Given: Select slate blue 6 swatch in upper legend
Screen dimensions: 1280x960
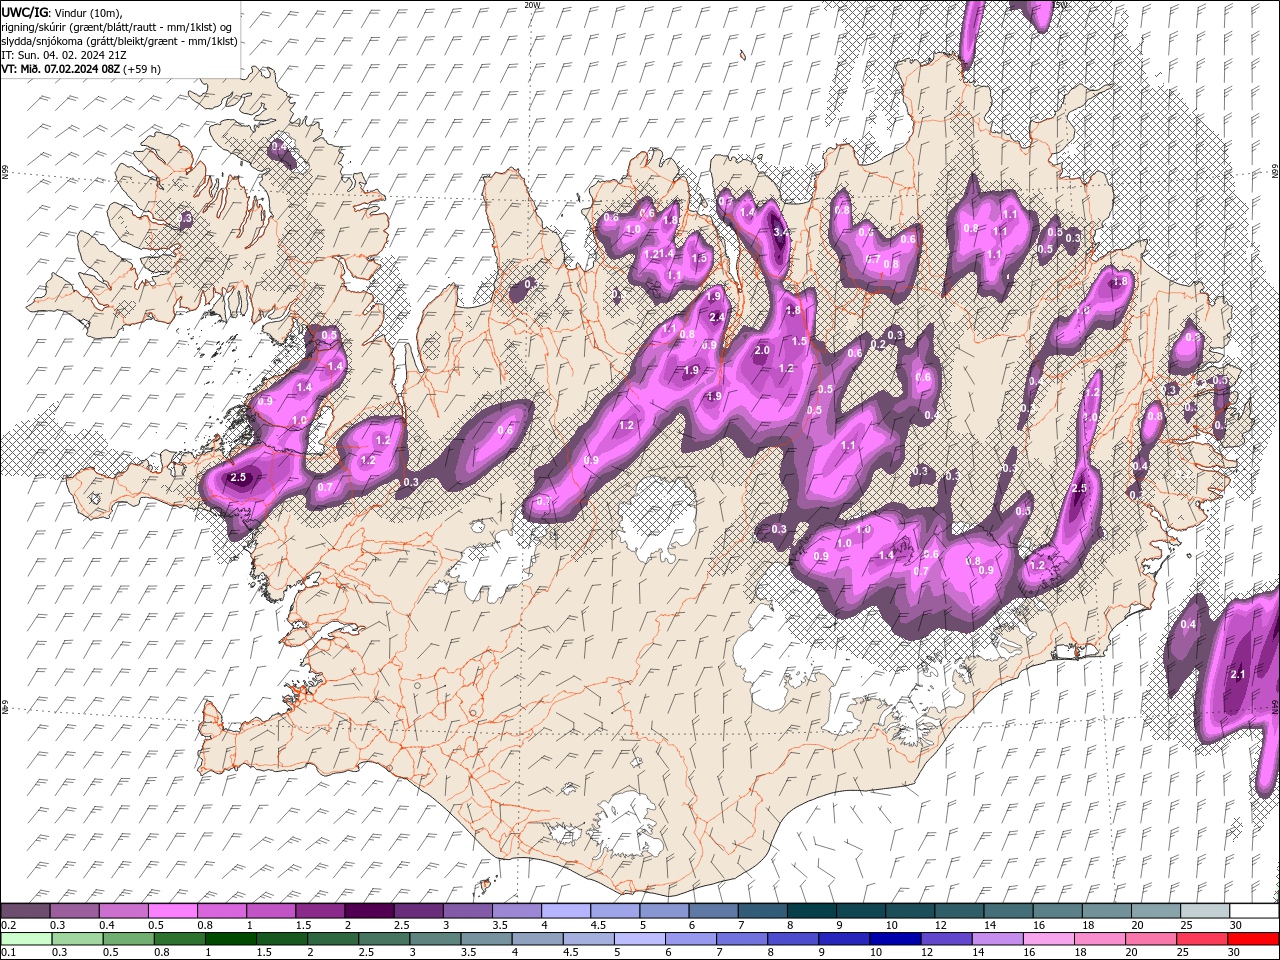Looking at the screenshot, I should 713,911.
